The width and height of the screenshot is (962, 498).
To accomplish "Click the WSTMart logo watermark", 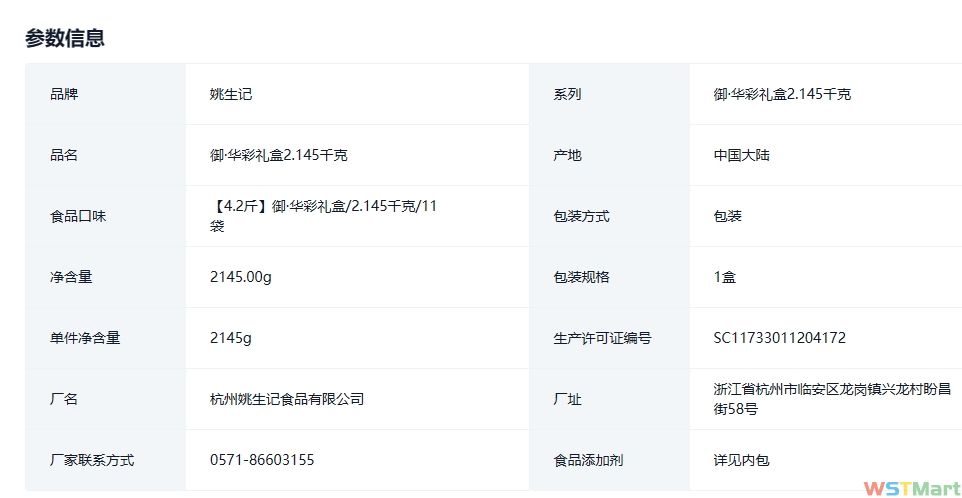I will pos(910,487).
